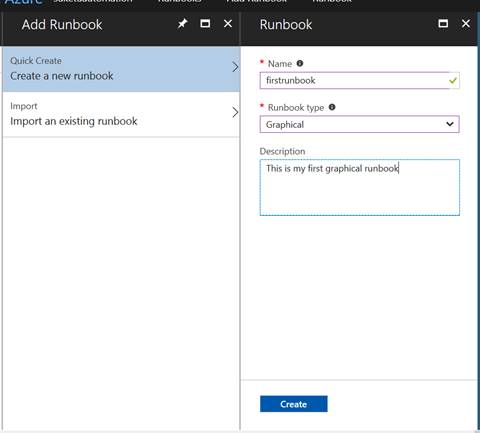This screenshot has height=433, width=480.
Task: Click the Add Runbook blade title
Action: click(x=62, y=25)
